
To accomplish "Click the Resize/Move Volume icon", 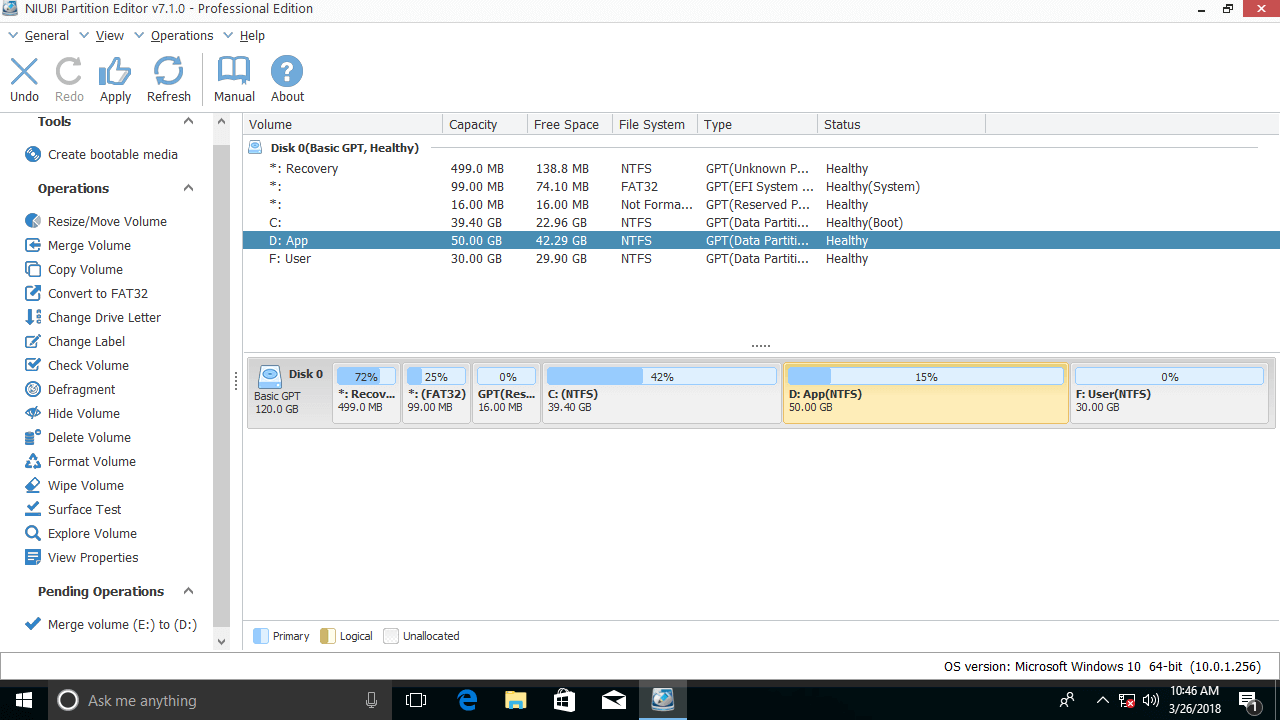I will [33, 221].
